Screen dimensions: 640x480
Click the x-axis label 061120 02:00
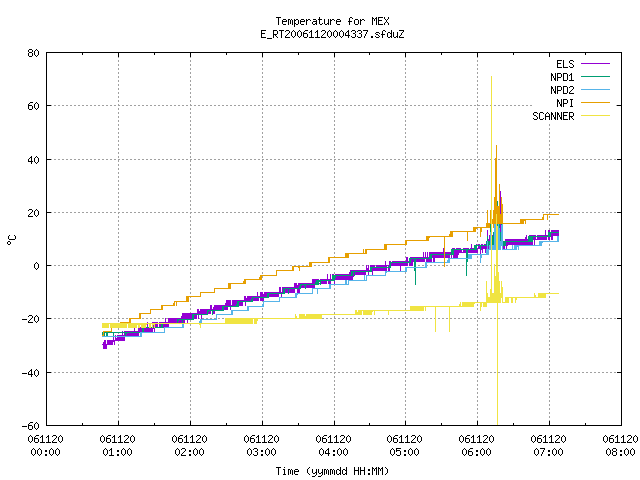(x=189, y=446)
